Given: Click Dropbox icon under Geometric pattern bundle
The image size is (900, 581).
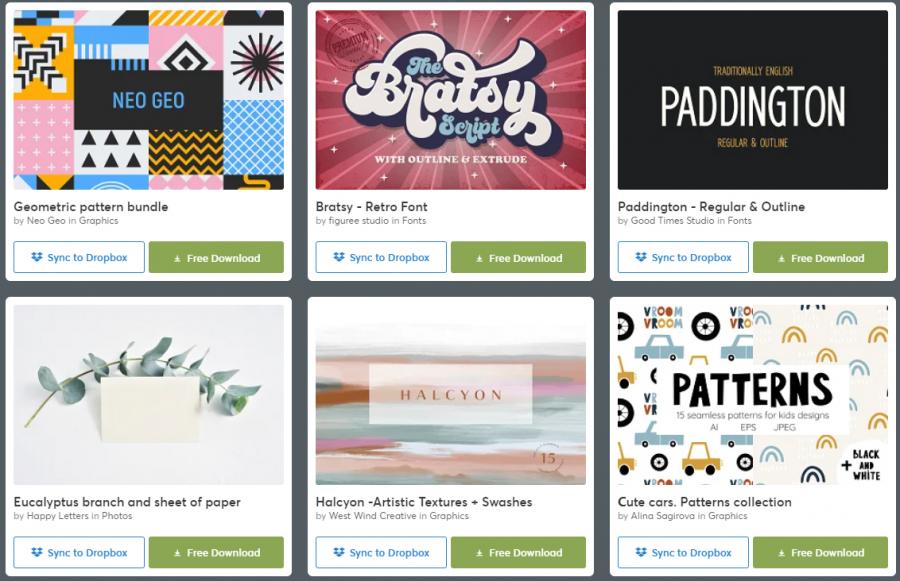Looking at the screenshot, I should coord(37,257).
